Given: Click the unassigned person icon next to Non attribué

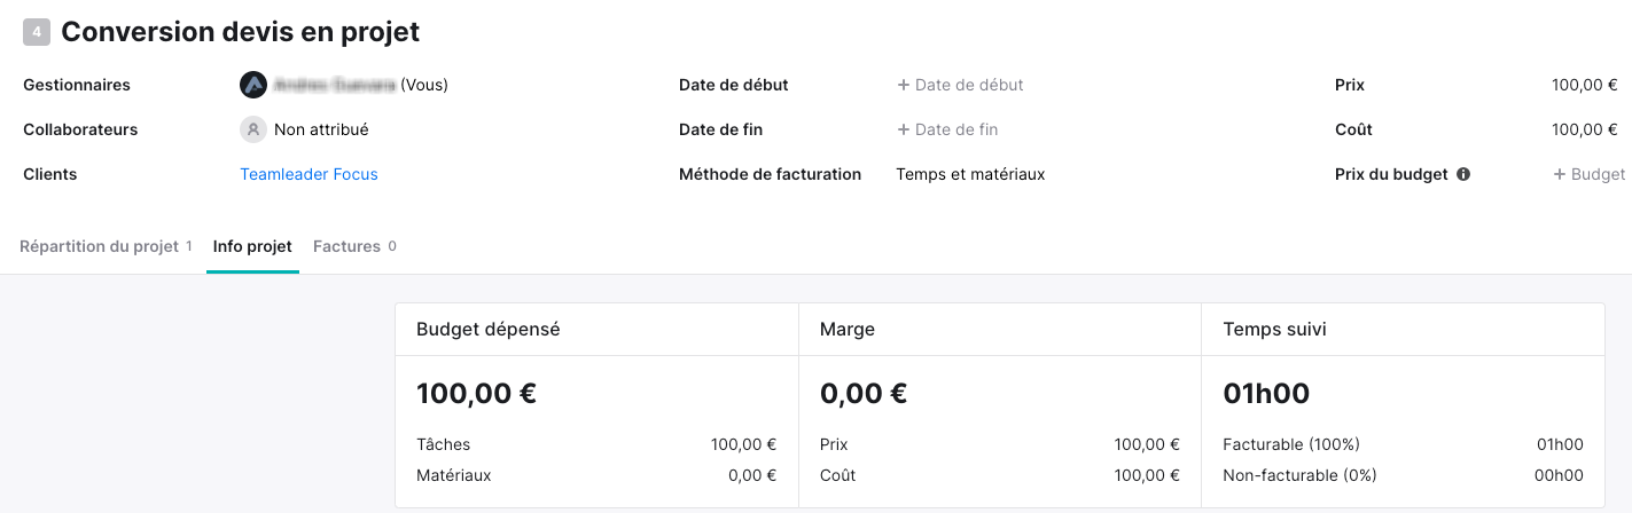Looking at the screenshot, I should click(253, 129).
